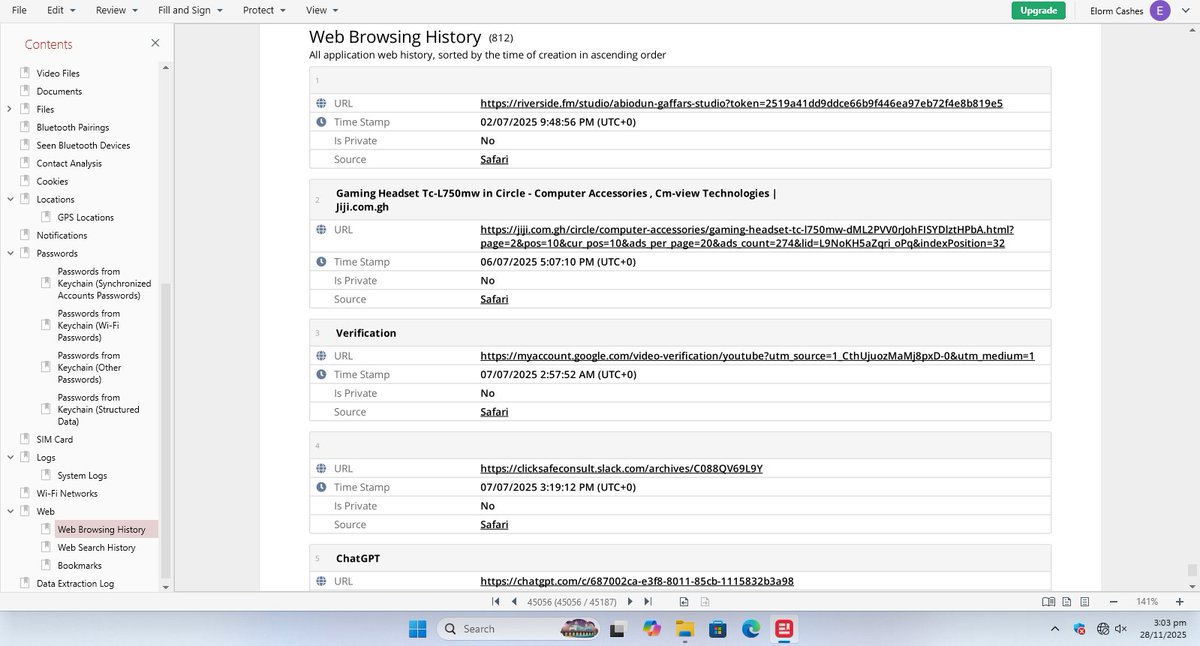1200x646 pixels.
Task: Select Bluetooth Pairings in contents
Action: pos(73,127)
